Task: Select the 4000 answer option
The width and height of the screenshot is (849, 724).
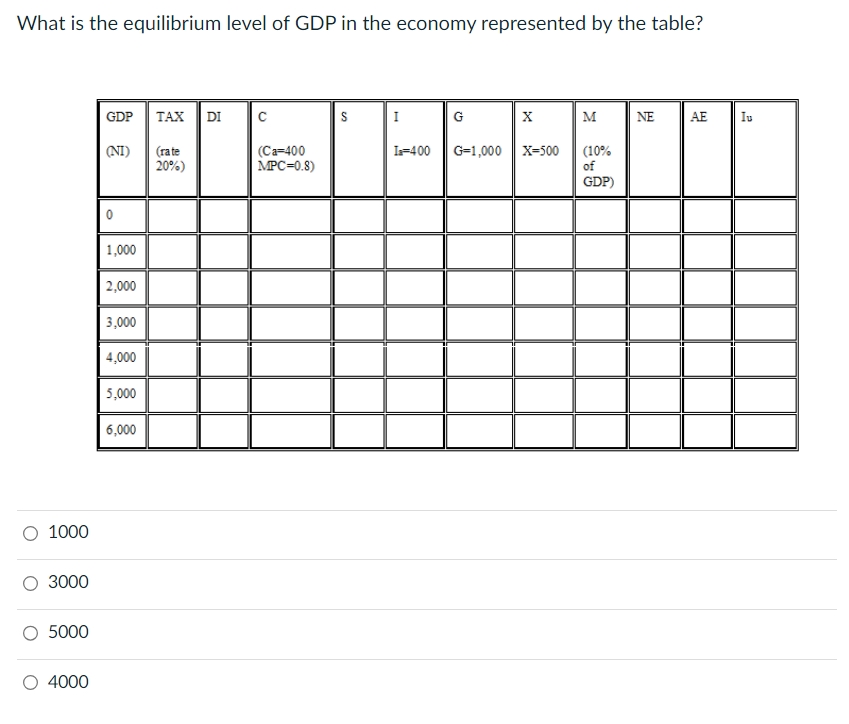Action: [x=32, y=681]
